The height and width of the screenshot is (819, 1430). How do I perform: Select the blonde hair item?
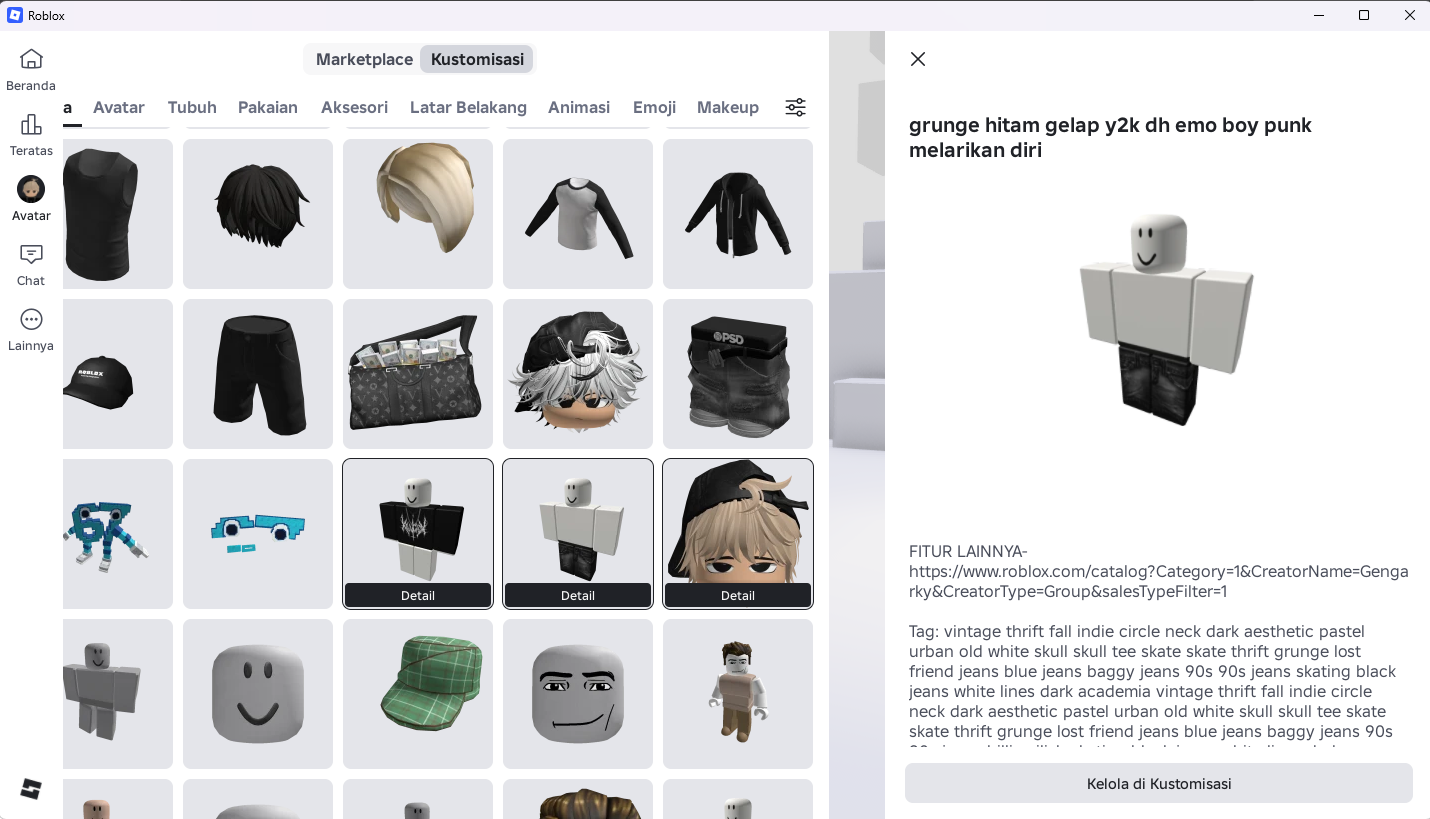(x=418, y=214)
